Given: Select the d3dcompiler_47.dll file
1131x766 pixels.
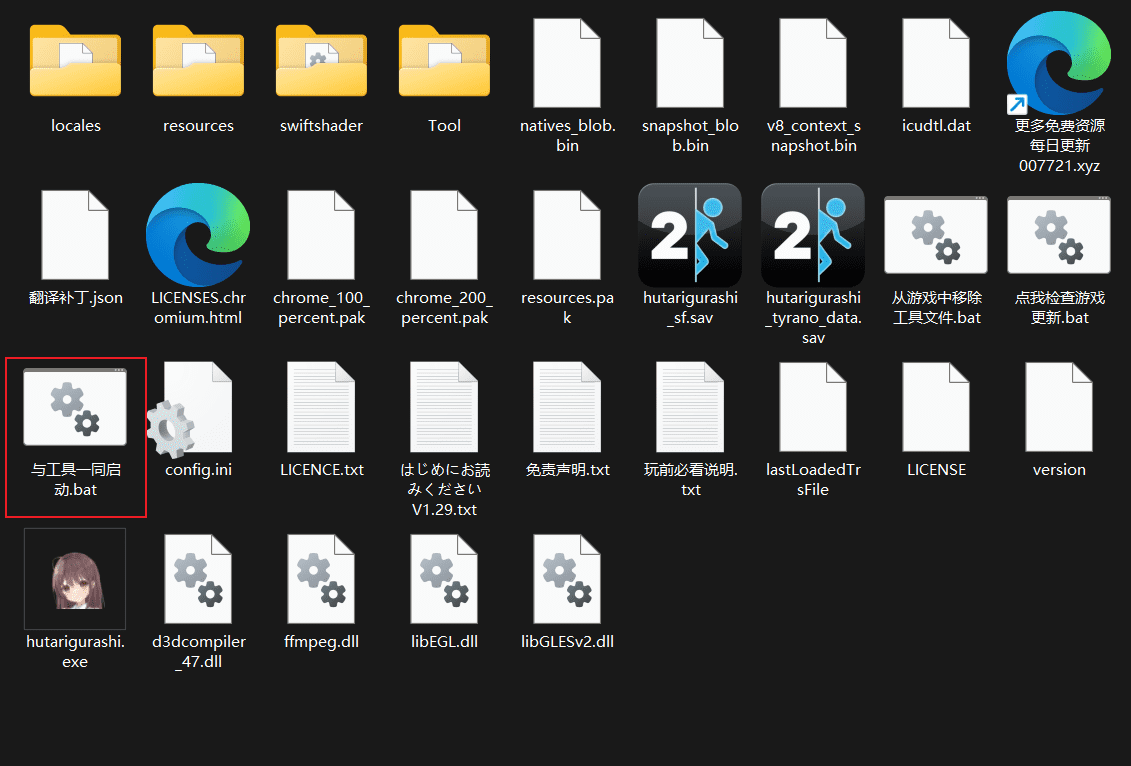Looking at the screenshot, I should [198, 579].
